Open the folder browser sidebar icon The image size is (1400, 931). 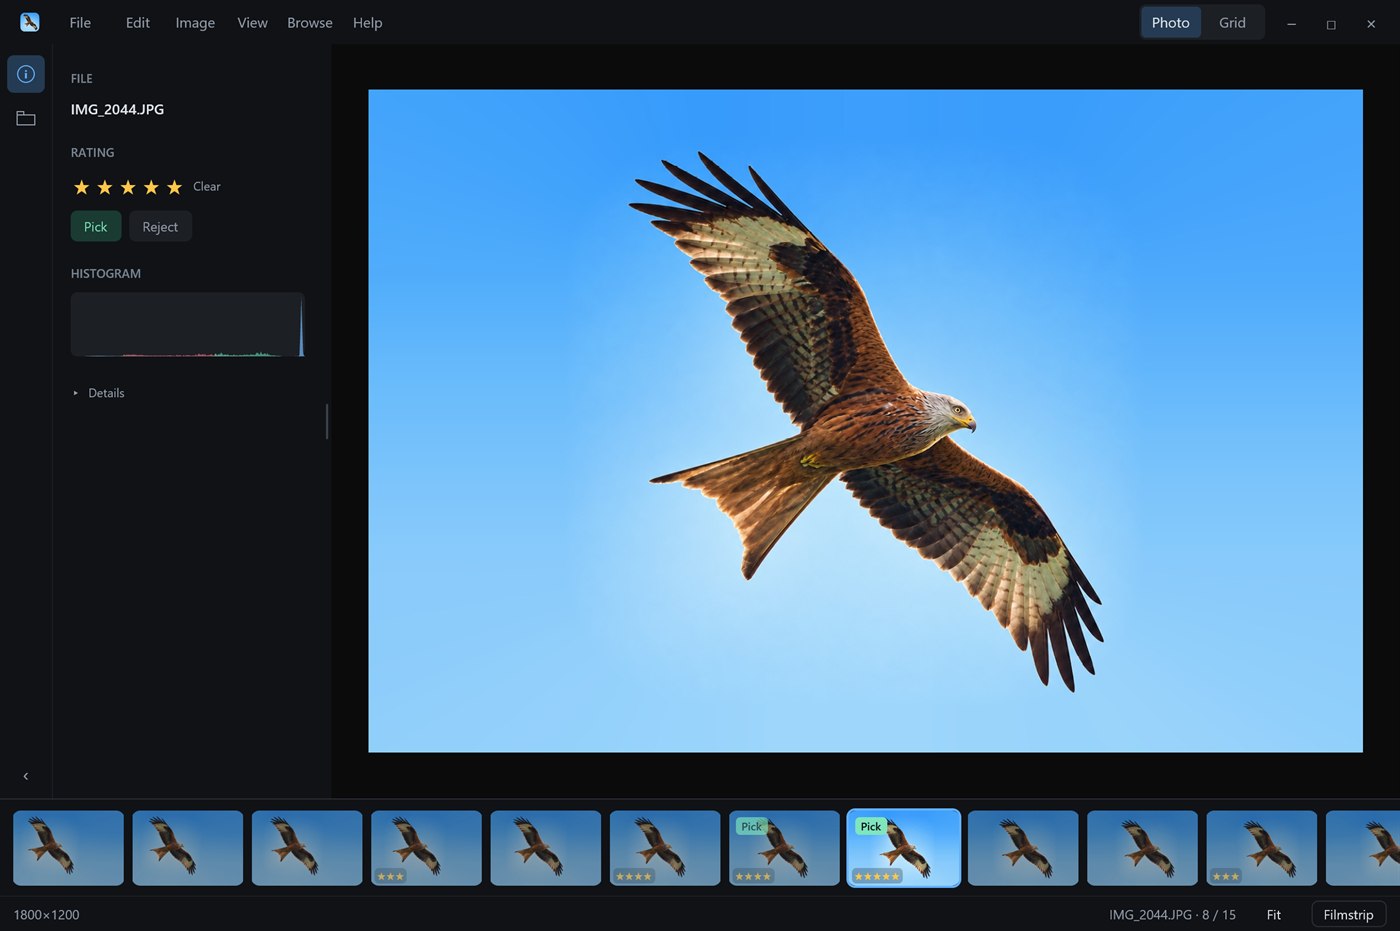click(x=26, y=118)
